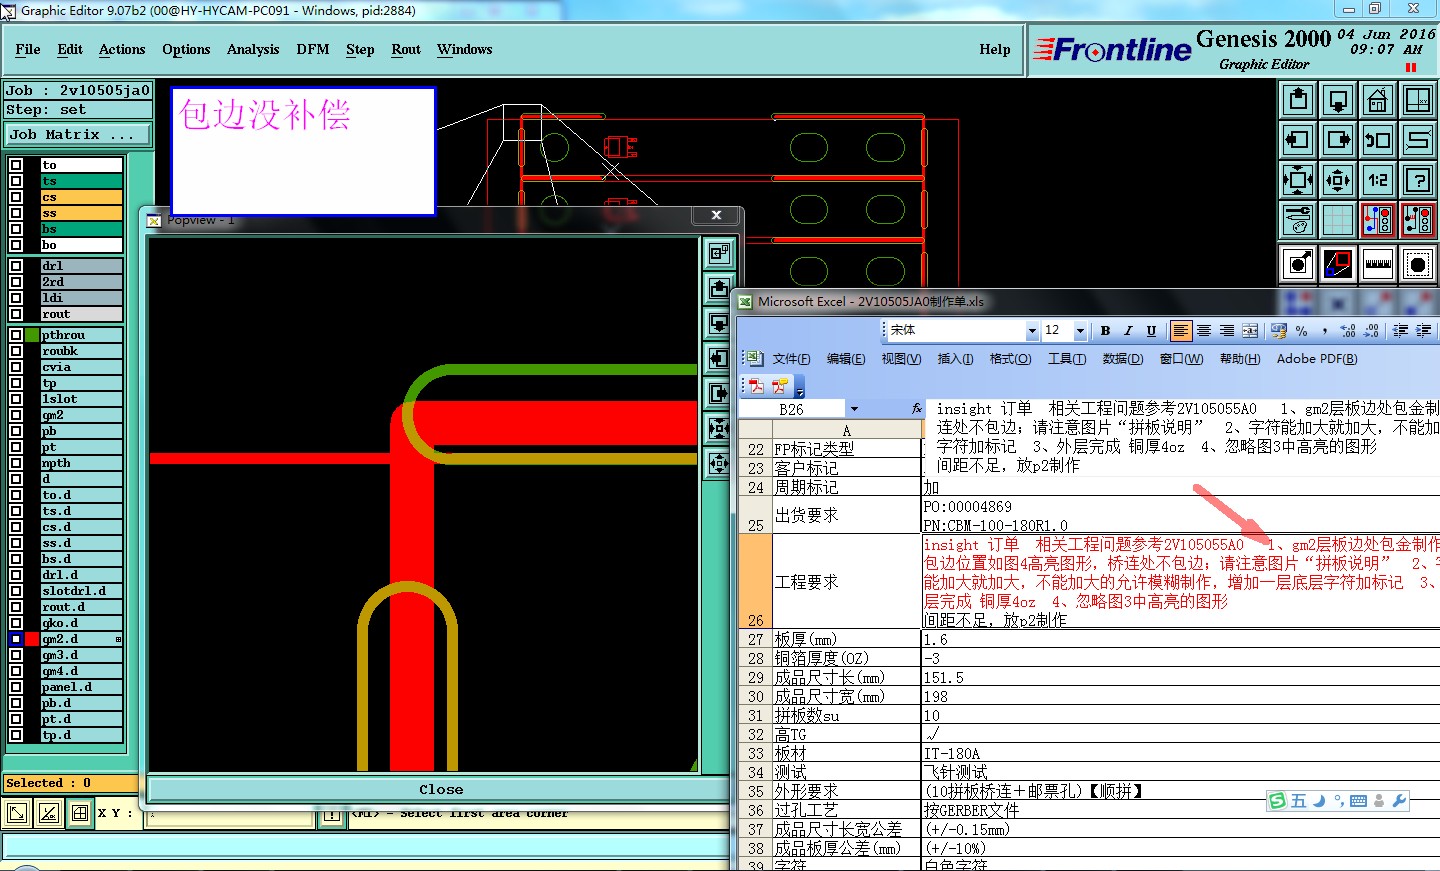Open the Actions menu
This screenshot has height=871, width=1440.
coord(122,49)
